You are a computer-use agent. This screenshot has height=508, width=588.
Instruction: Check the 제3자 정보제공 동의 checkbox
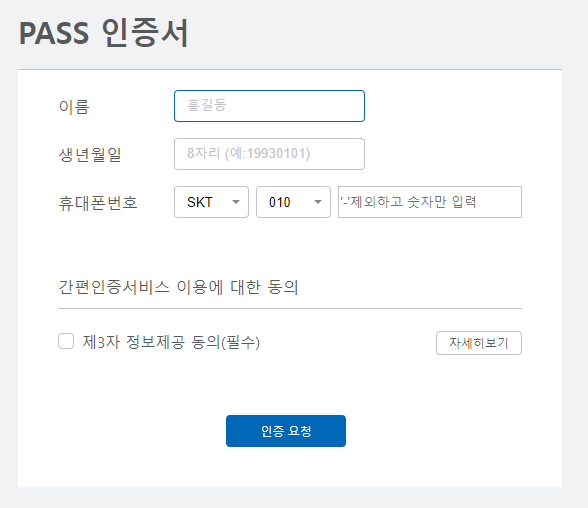(66, 341)
